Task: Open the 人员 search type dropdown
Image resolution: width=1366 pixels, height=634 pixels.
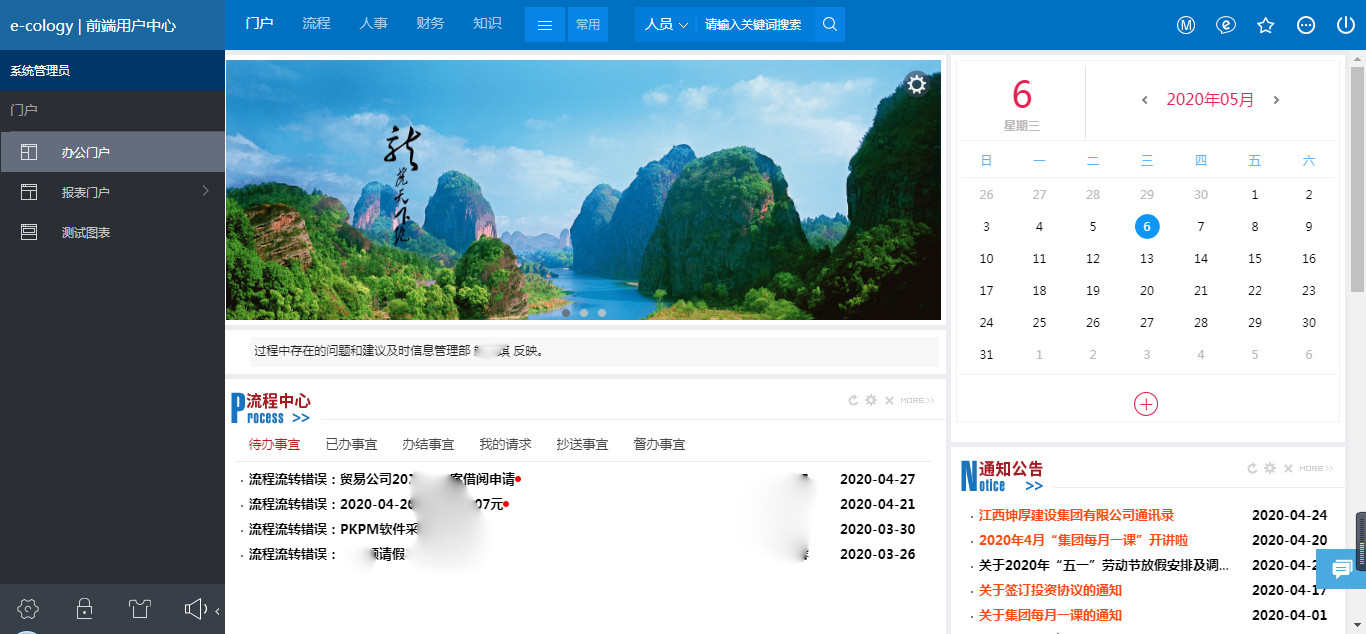Action: click(666, 25)
